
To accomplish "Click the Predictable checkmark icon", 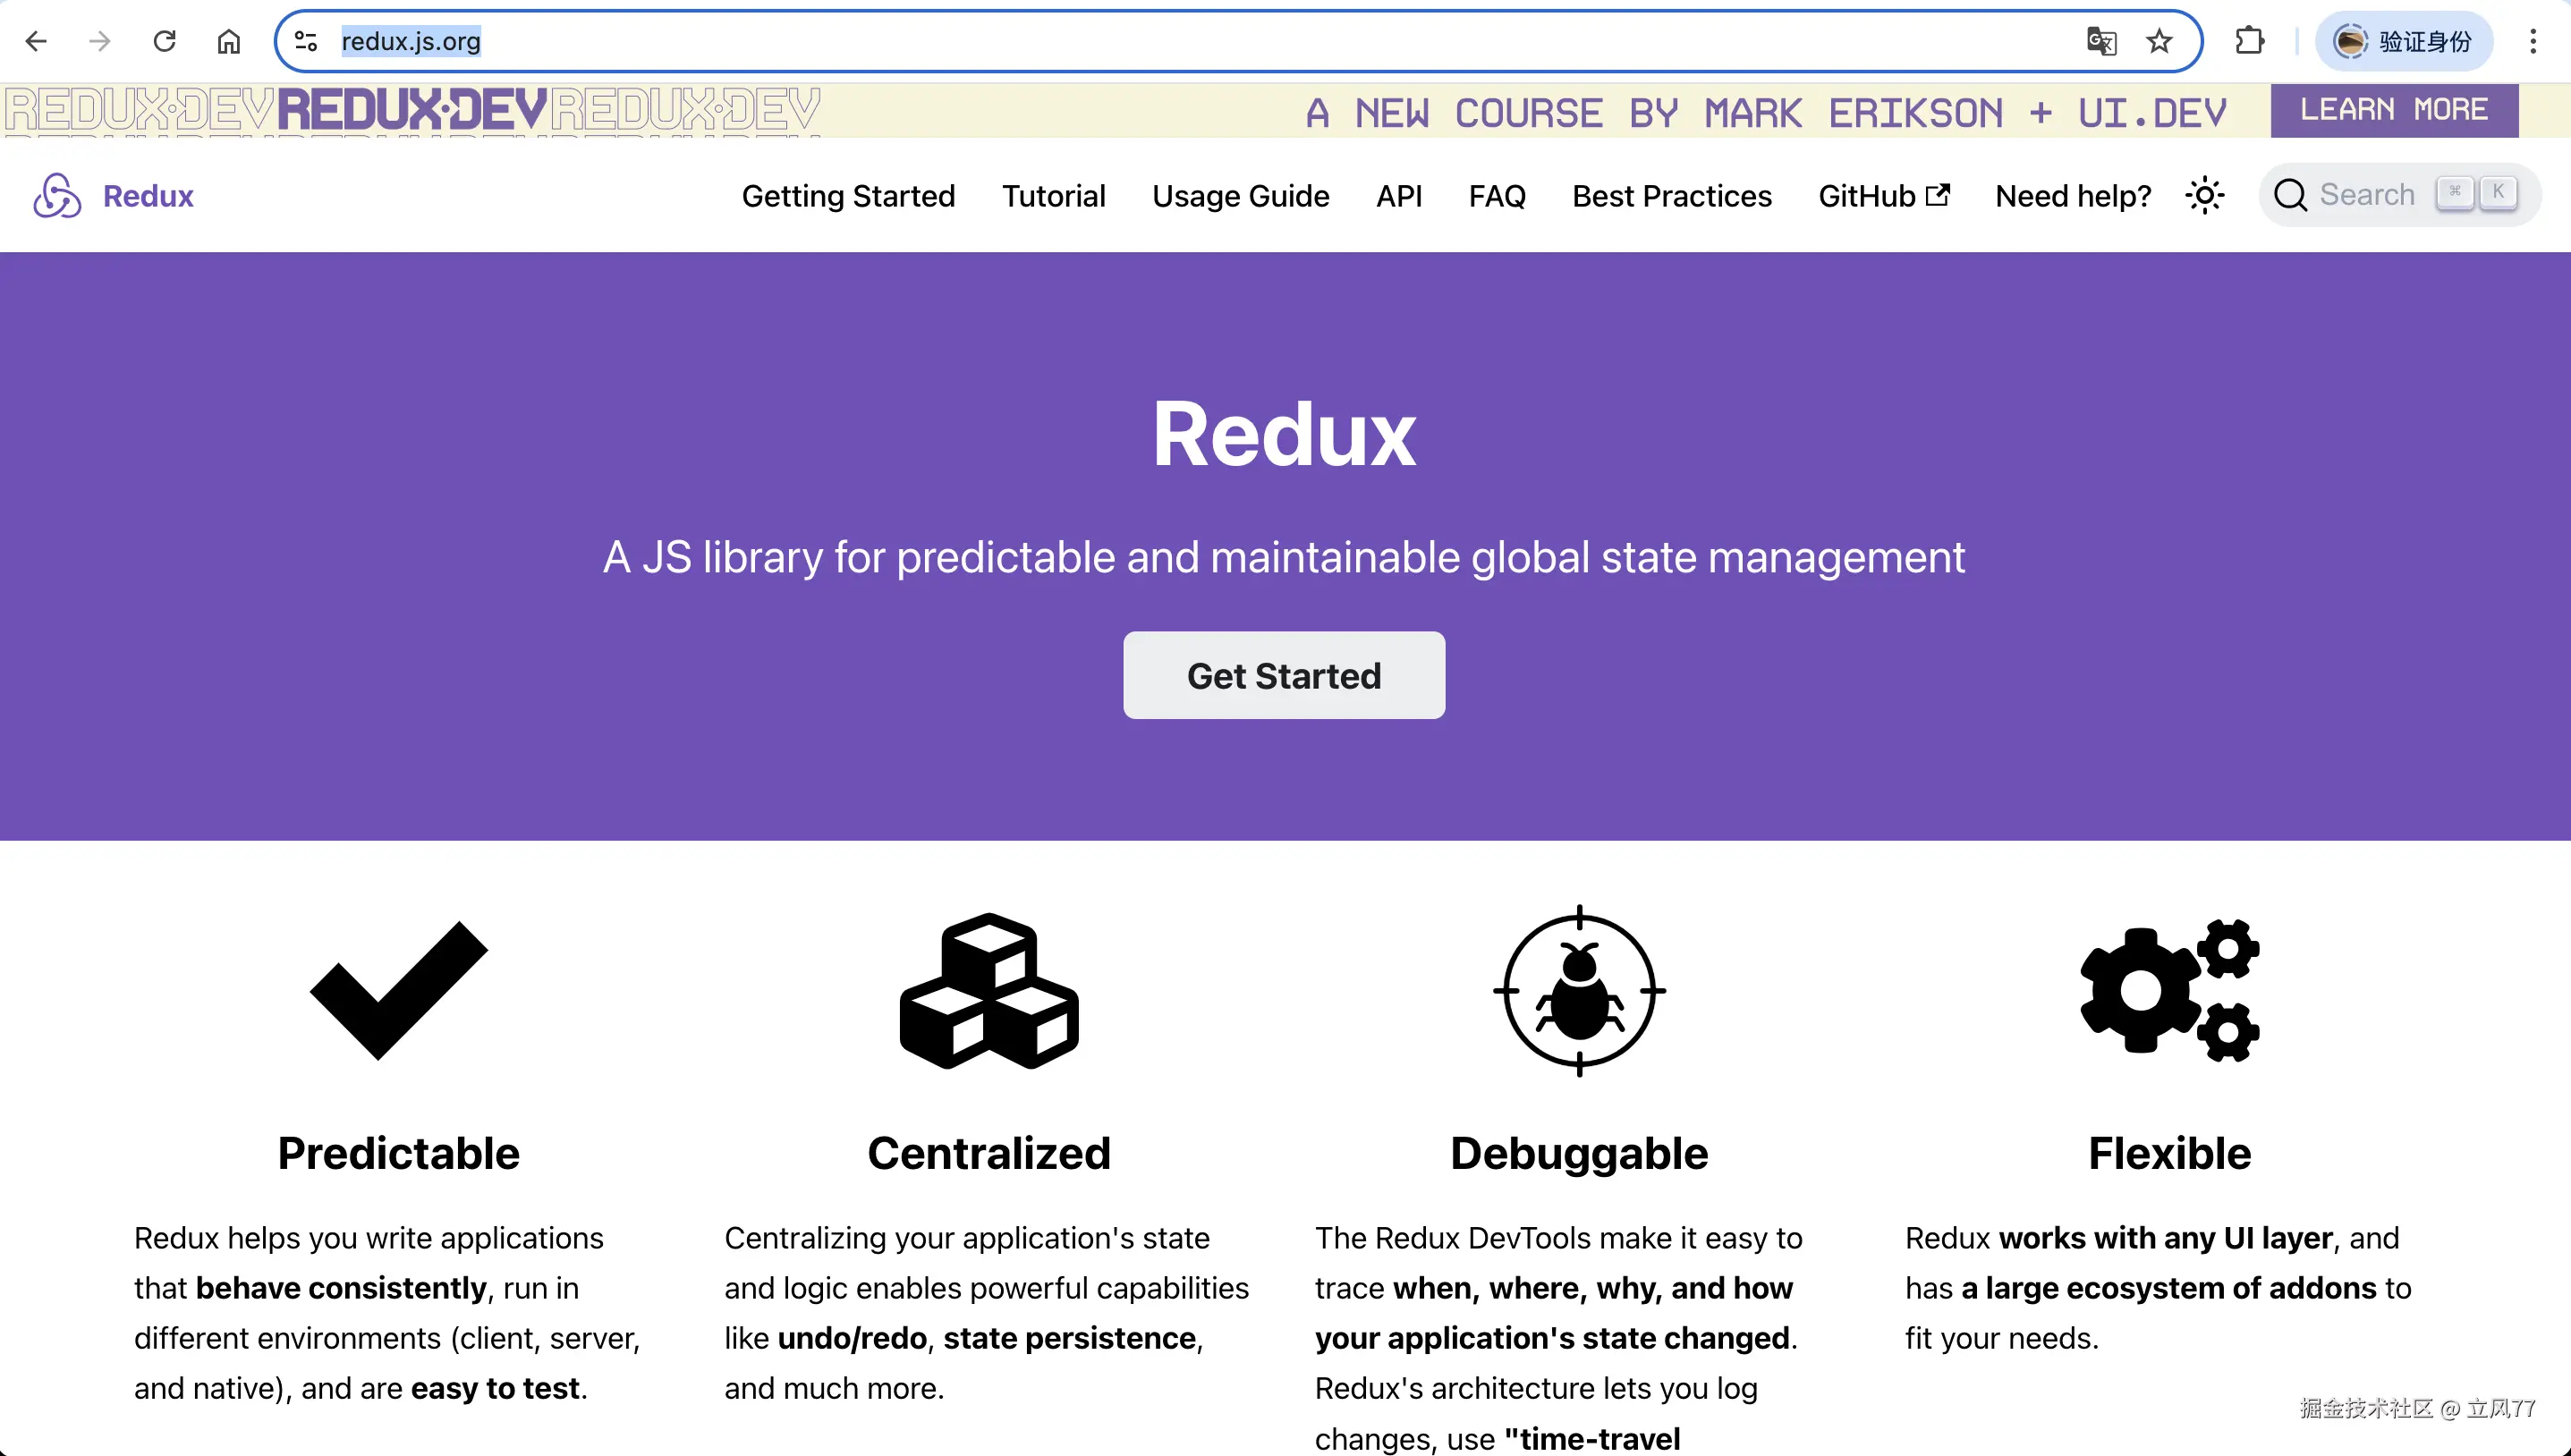I will (x=399, y=990).
